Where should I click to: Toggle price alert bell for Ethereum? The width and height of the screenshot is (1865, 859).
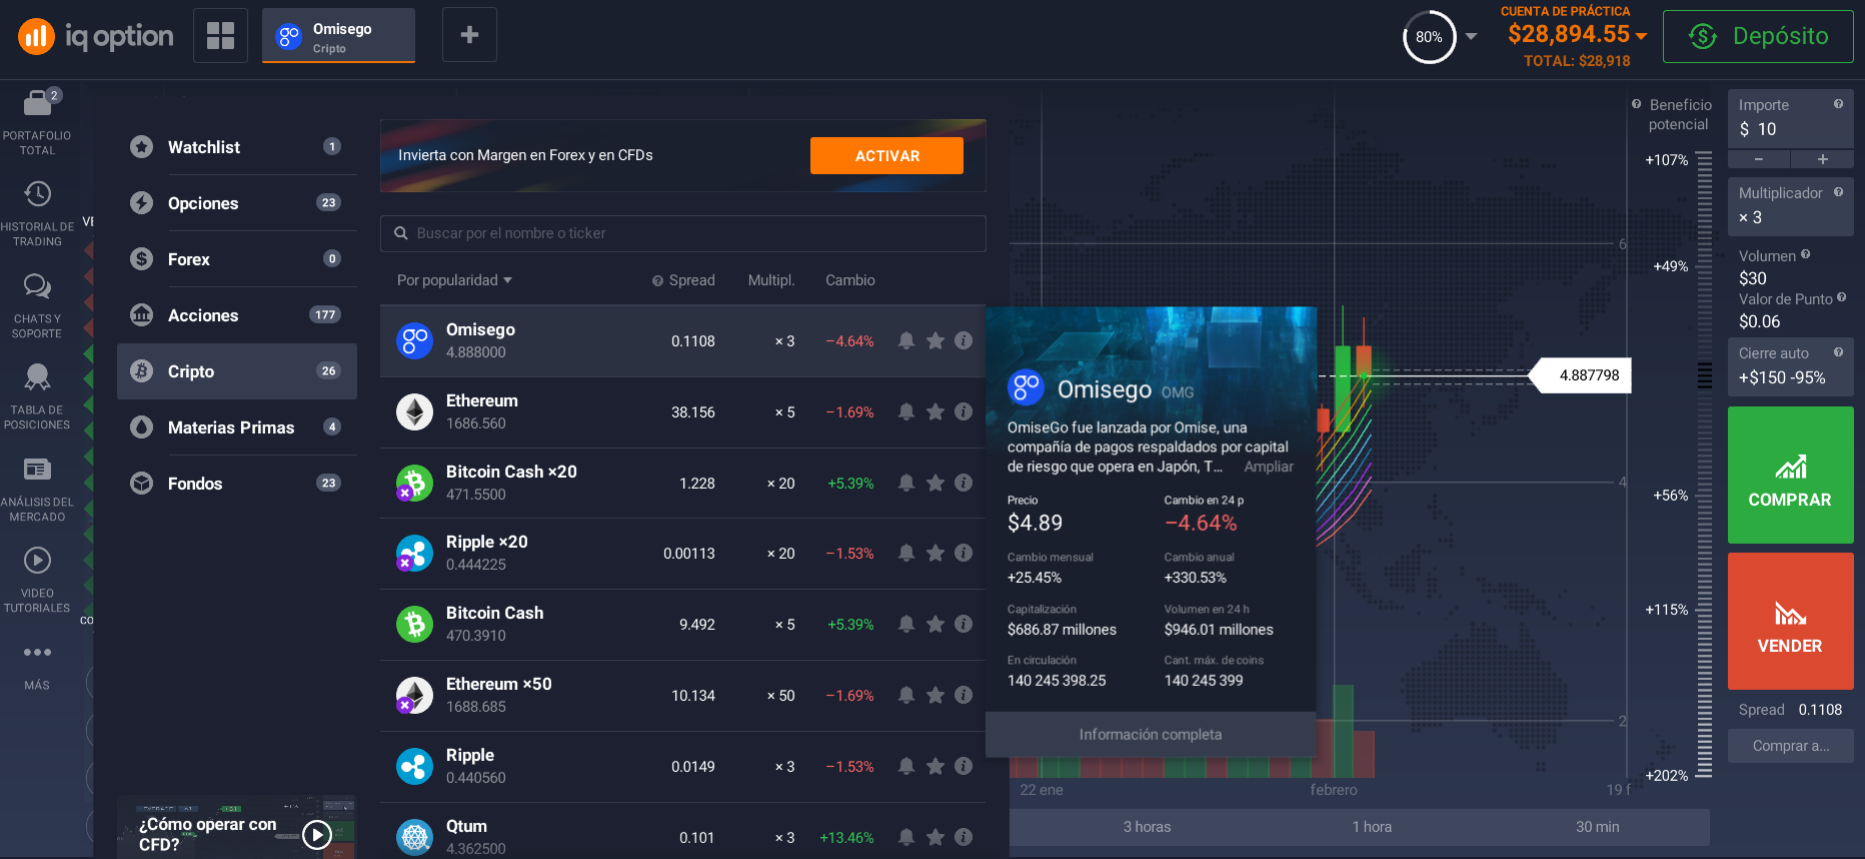click(906, 412)
